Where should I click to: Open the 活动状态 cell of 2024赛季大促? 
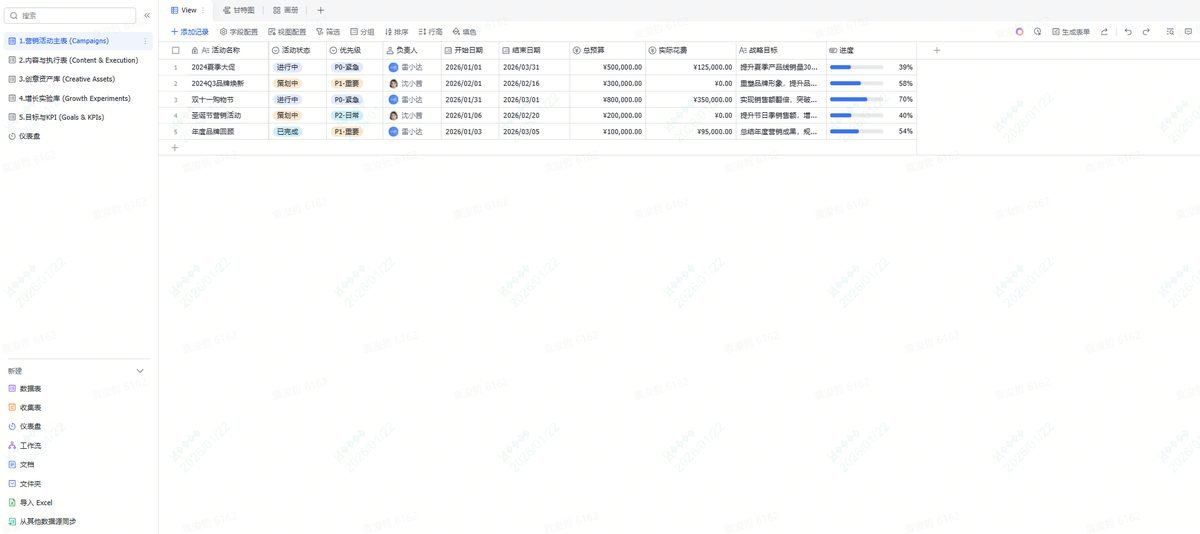[297, 67]
